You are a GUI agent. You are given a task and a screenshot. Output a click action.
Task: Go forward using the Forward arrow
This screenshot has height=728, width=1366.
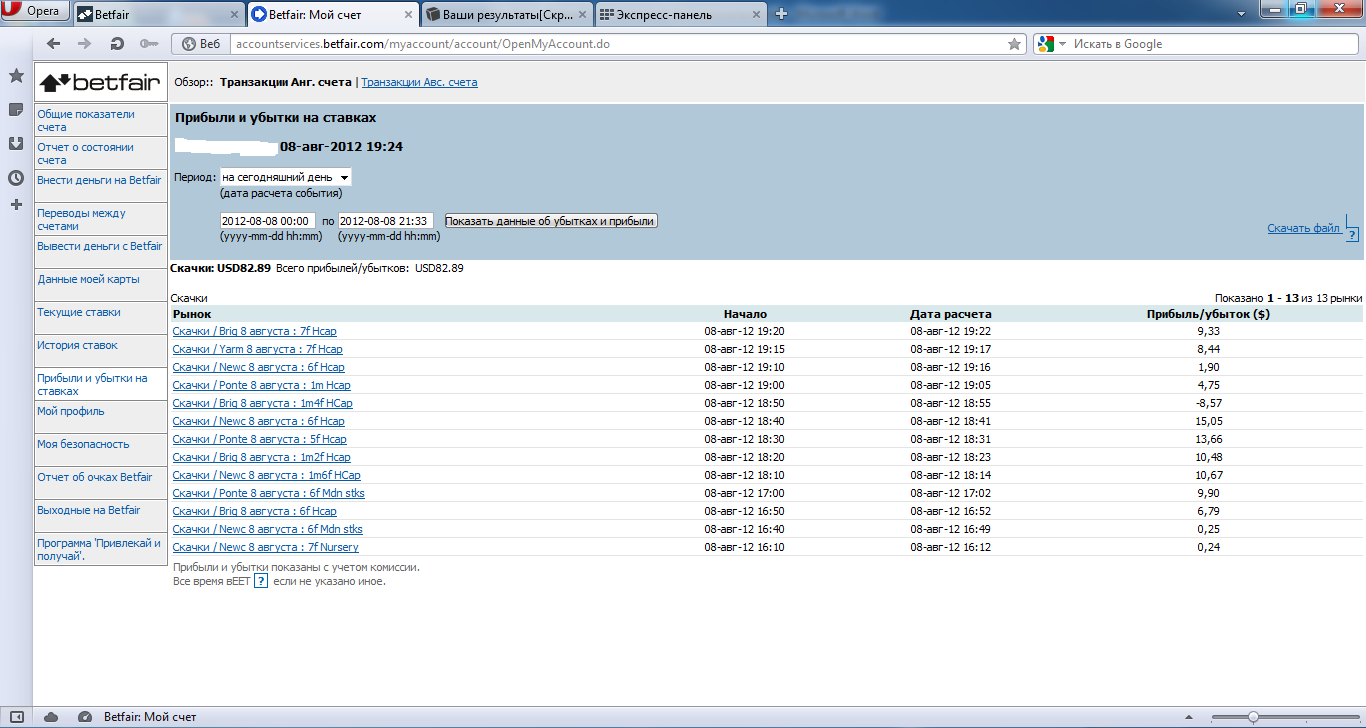coord(85,44)
